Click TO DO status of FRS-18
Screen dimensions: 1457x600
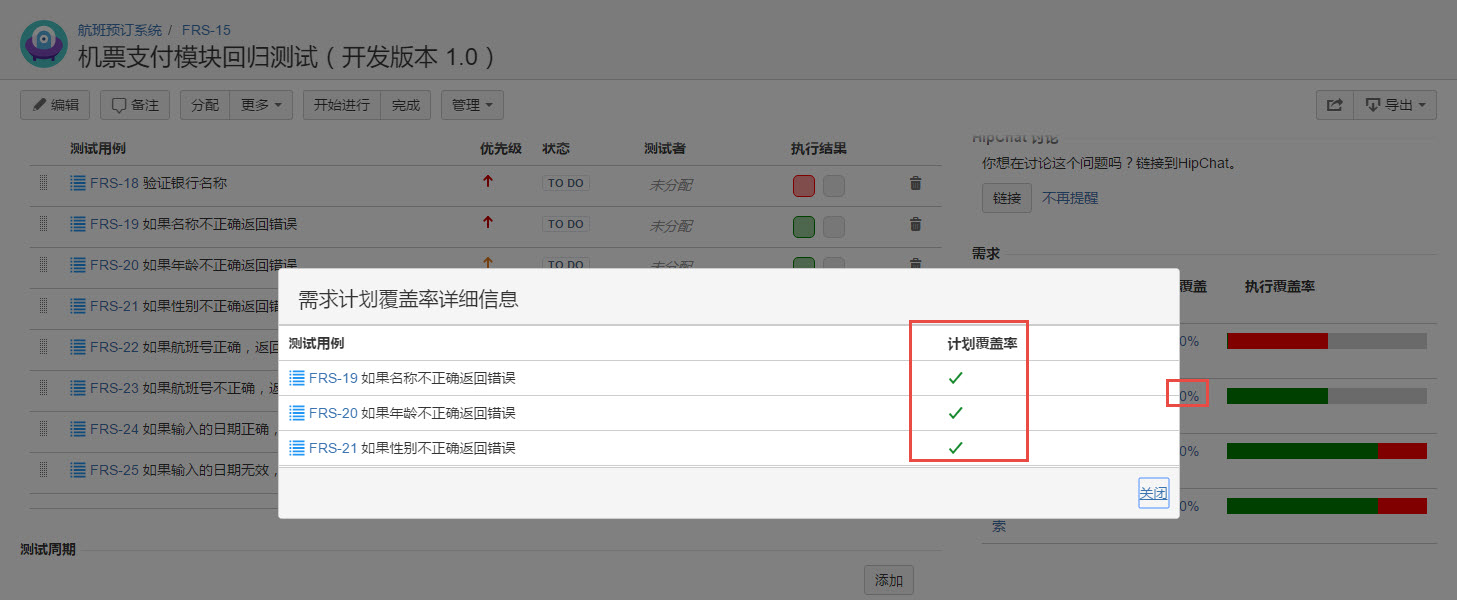click(566, 184)
